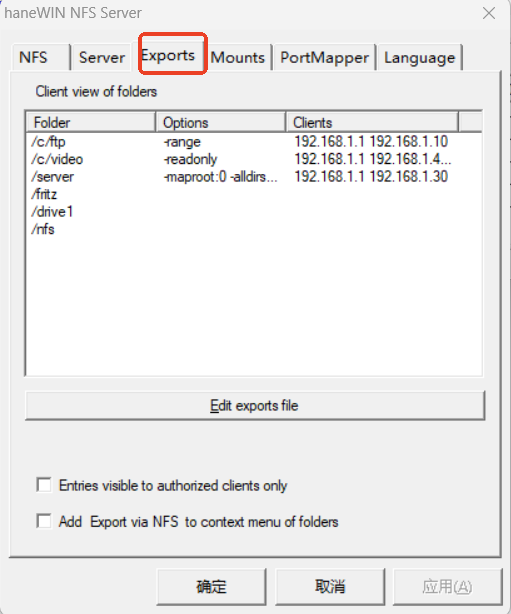
Task: Tick Add Export via NFS to context menu
Action: (44, 521)
